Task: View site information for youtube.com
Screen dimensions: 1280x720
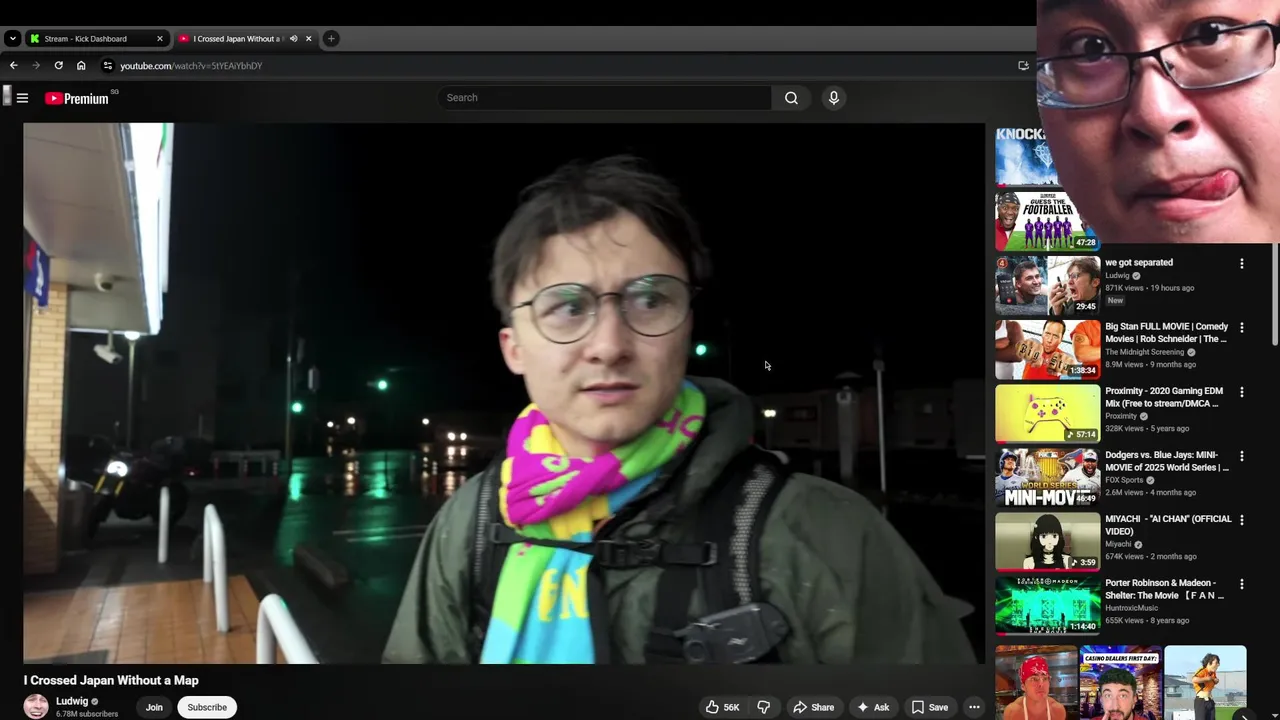Action: [108, 66]
